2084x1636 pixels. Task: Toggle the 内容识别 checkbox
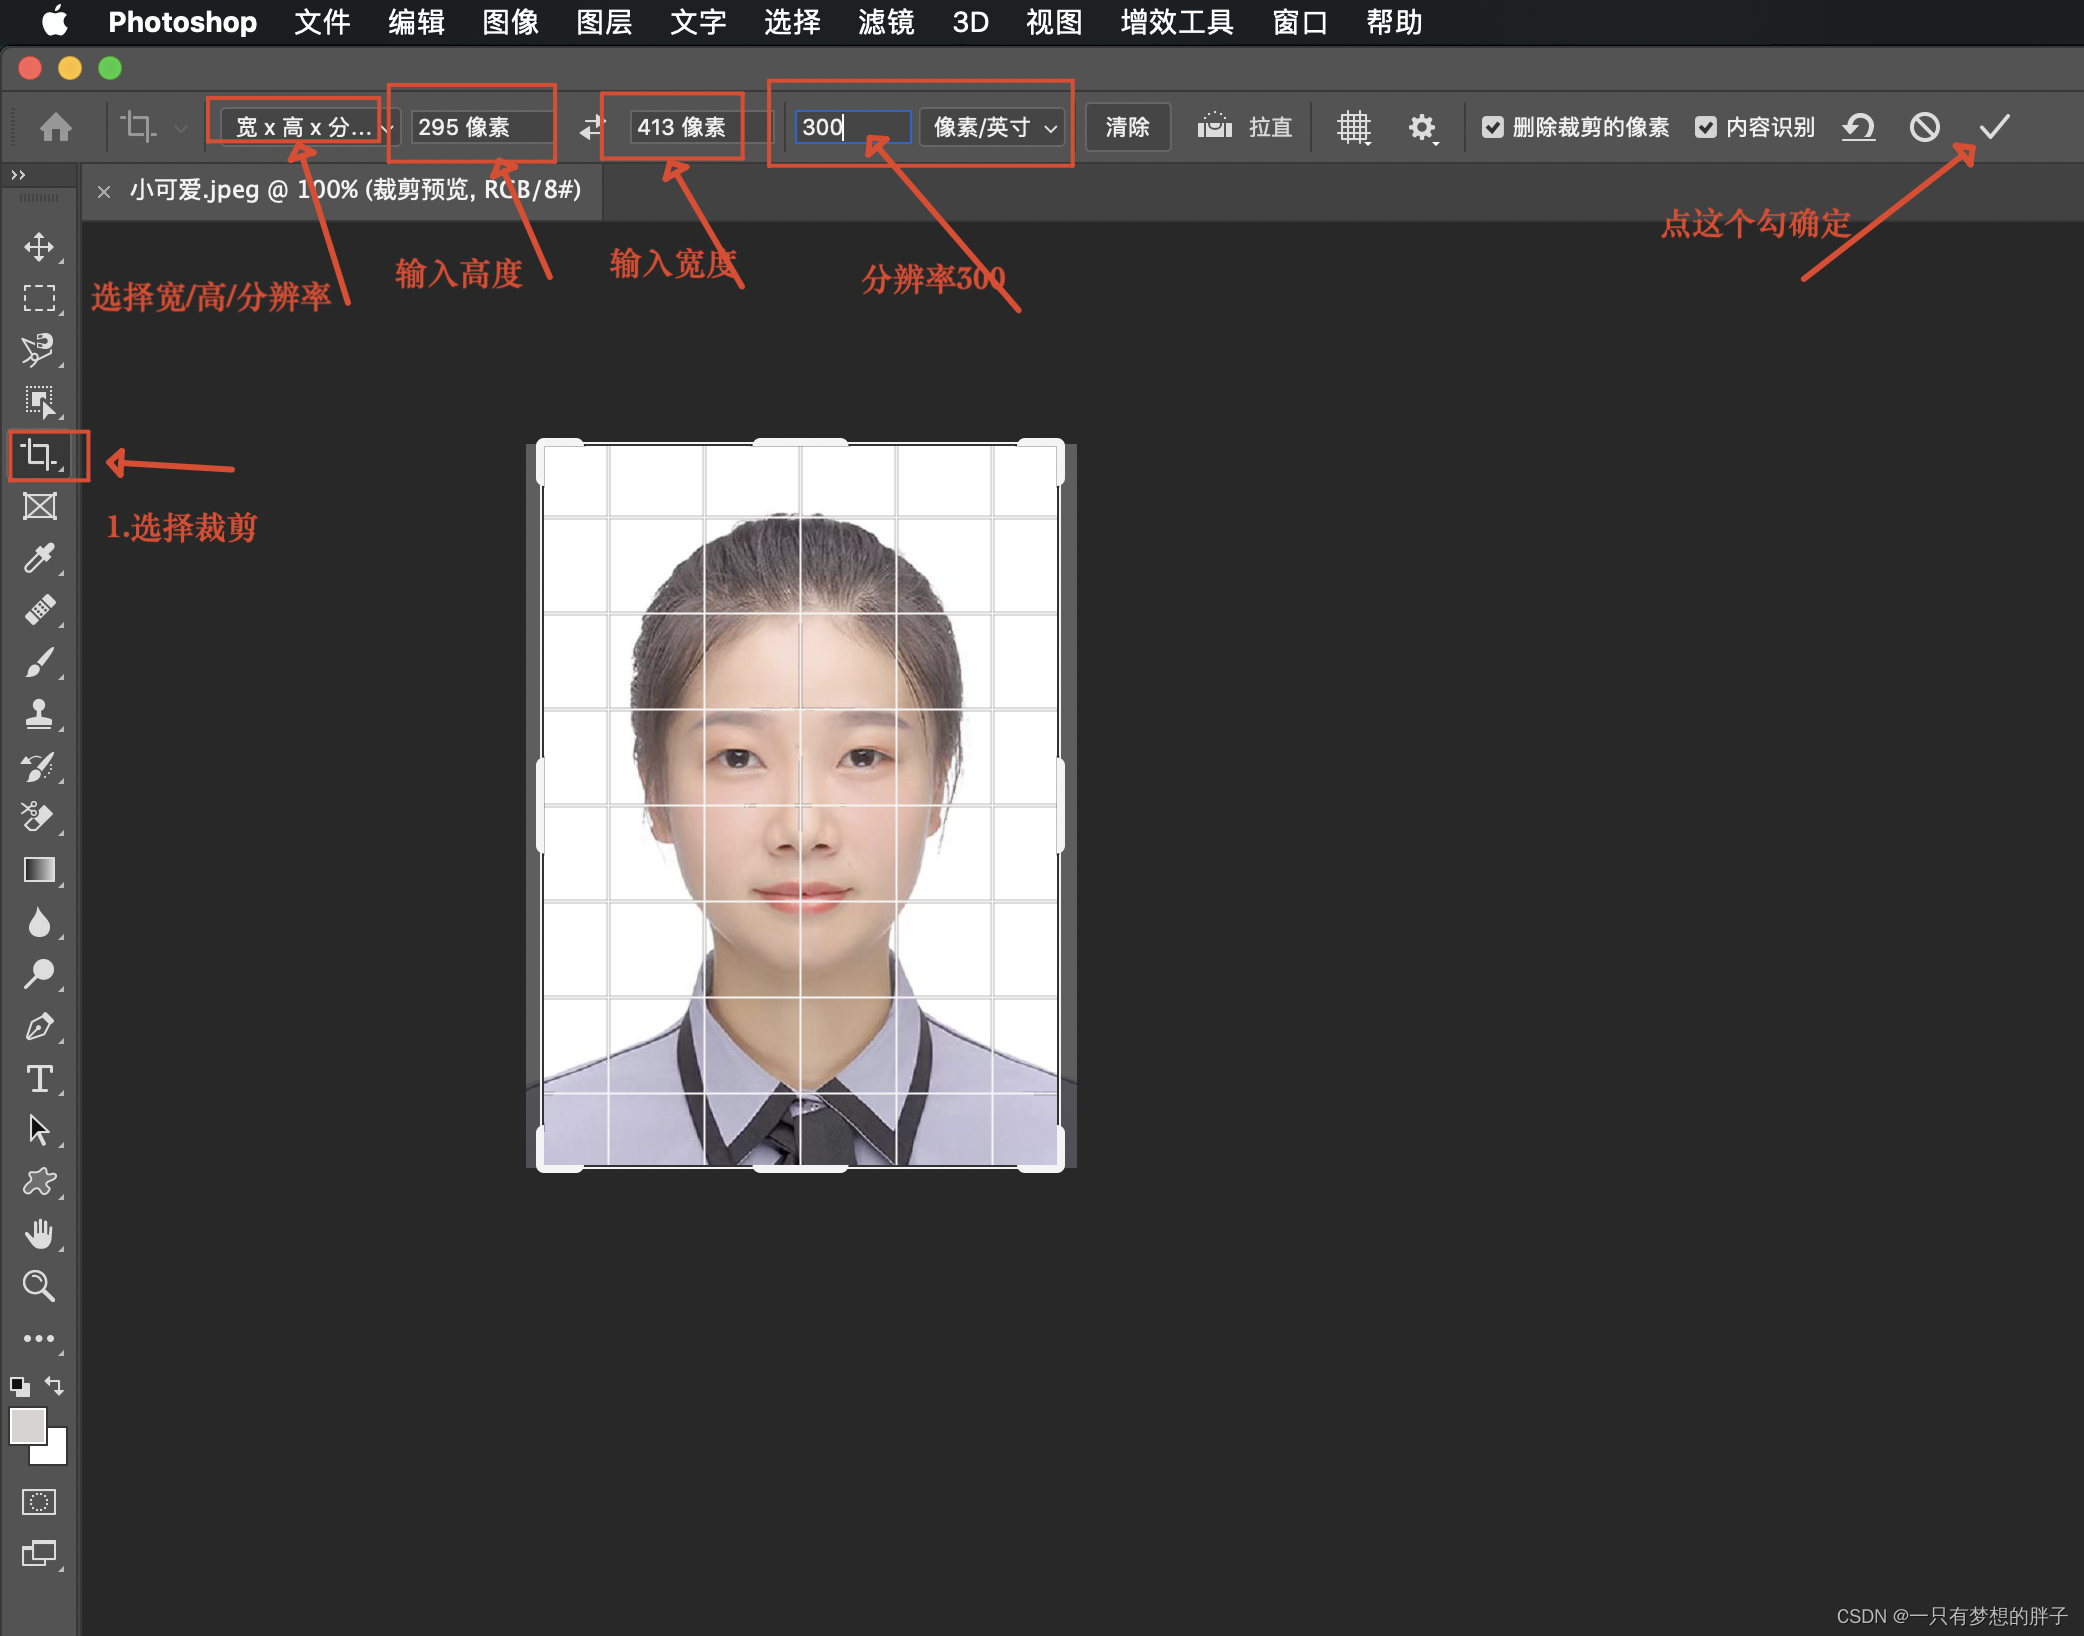1706,127
